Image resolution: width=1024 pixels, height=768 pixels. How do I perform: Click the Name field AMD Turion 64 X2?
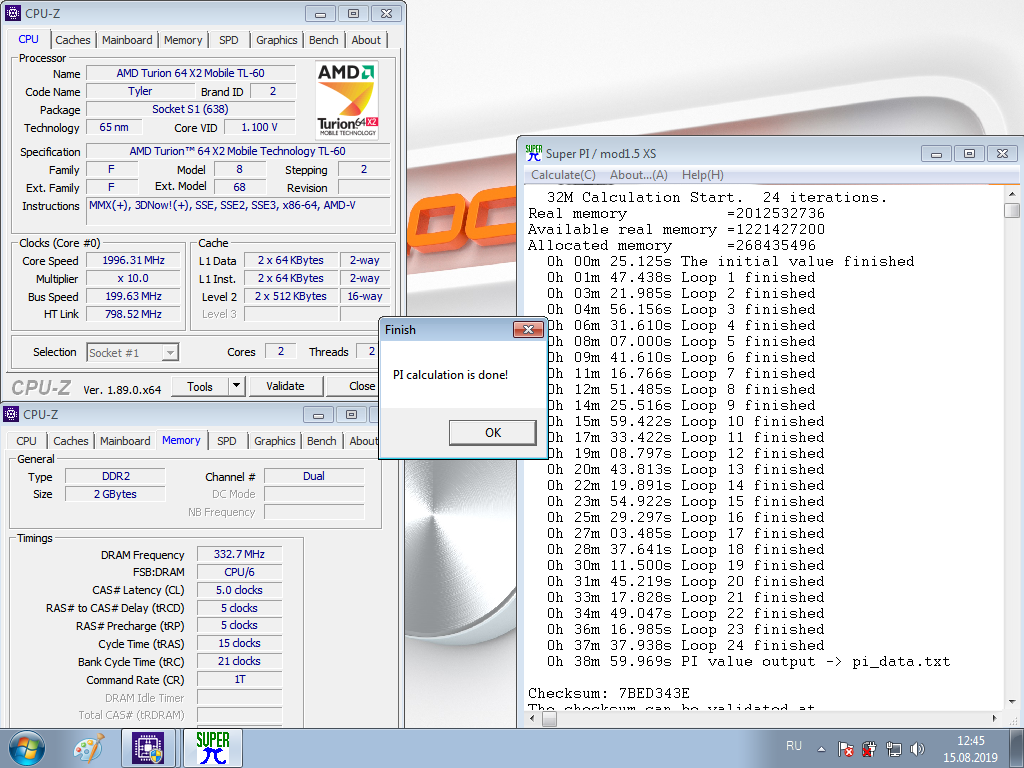point(191,73)
